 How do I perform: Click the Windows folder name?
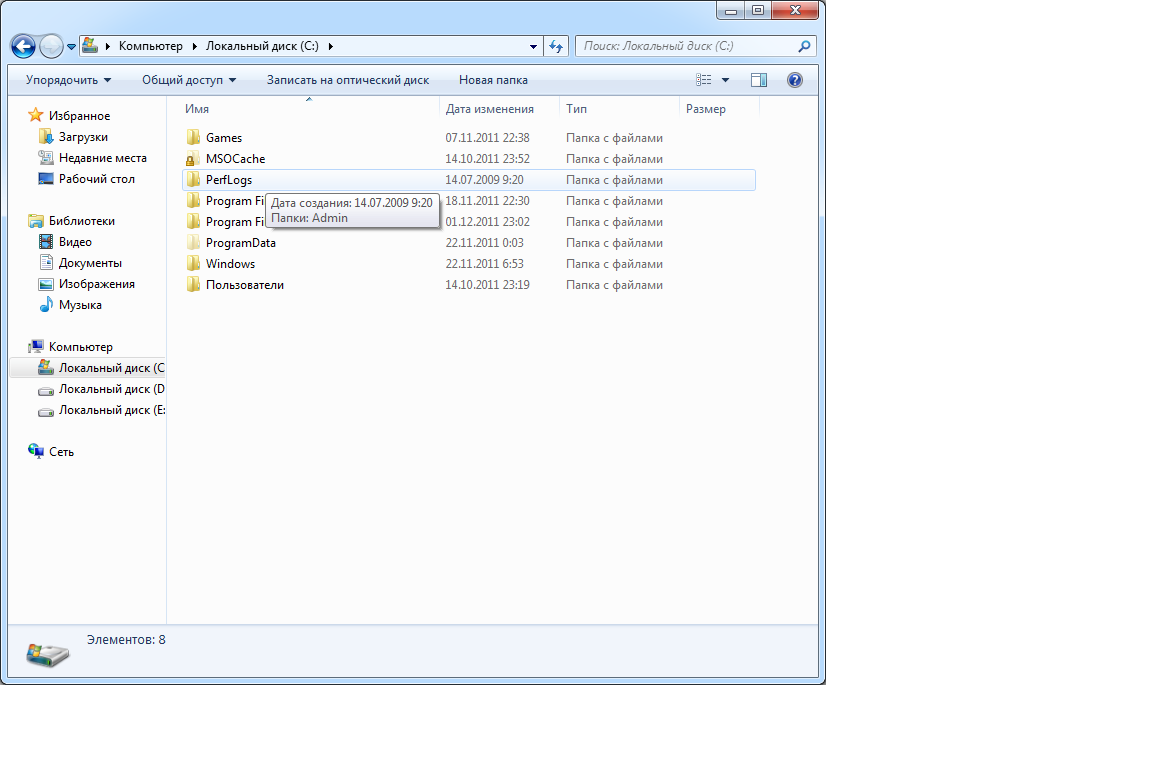click(x=230, y=264)
